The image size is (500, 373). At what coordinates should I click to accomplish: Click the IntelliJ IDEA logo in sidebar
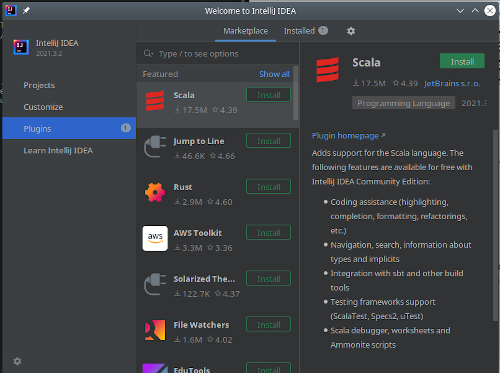pos(21,47)
